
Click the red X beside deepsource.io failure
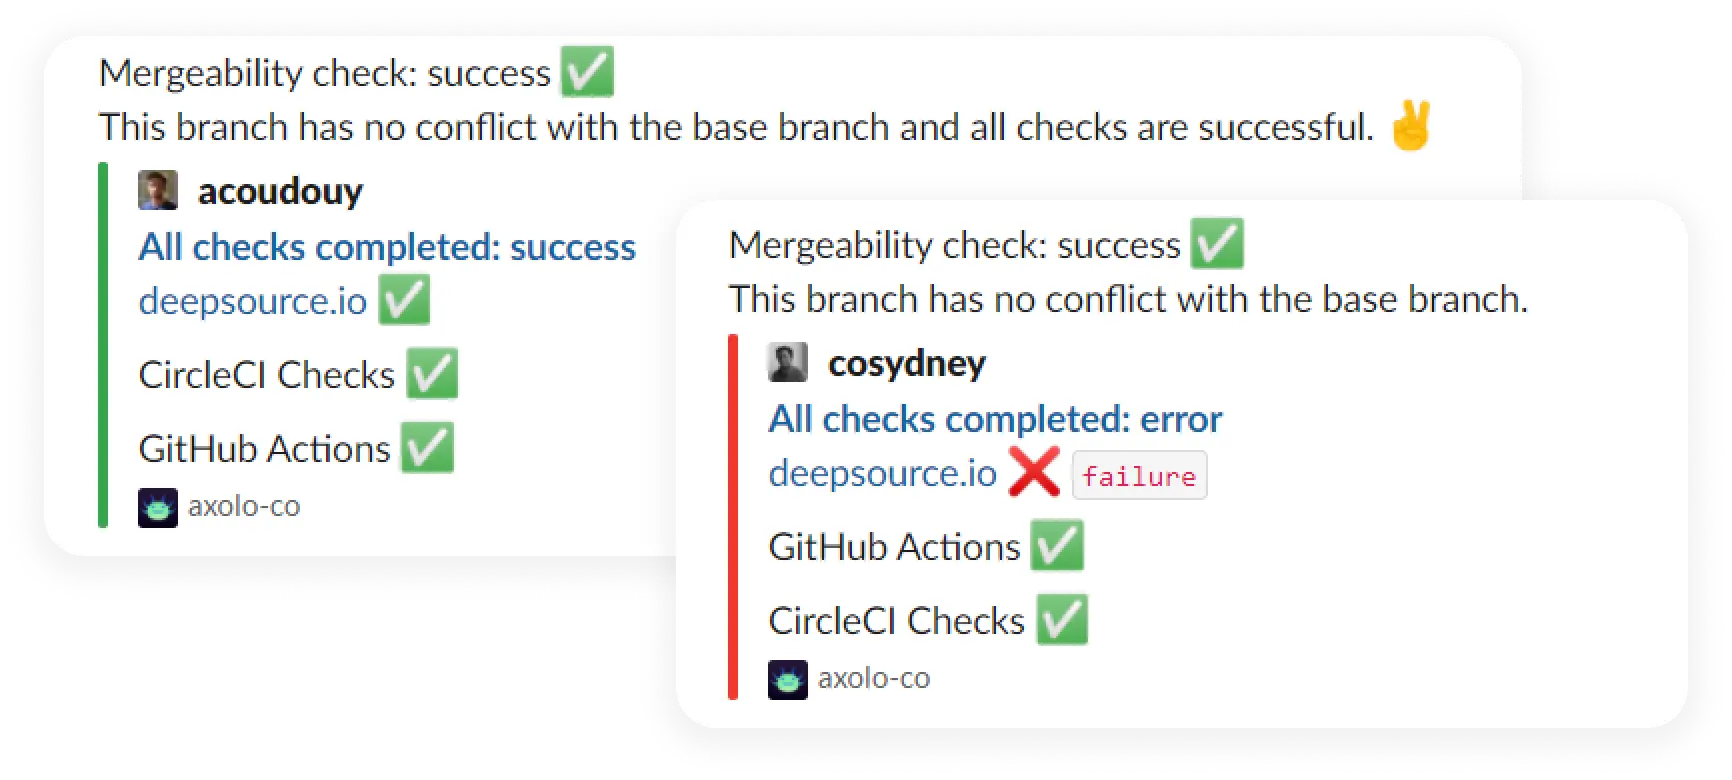click(1035, 473)
